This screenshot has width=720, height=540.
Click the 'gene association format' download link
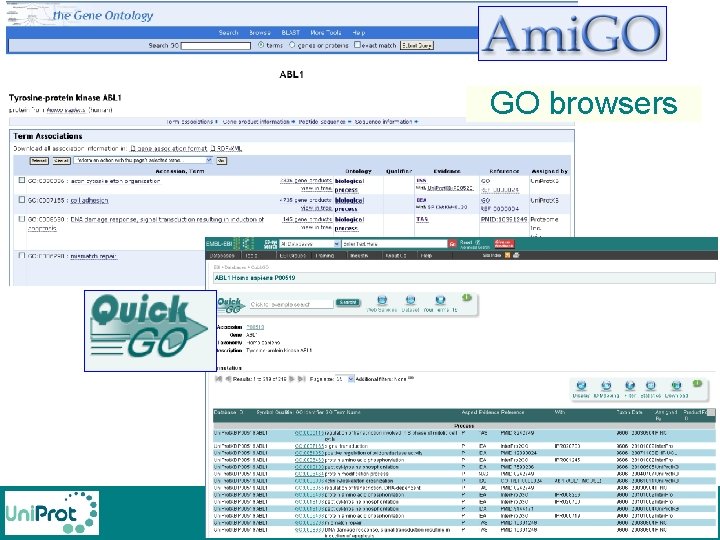172,149
